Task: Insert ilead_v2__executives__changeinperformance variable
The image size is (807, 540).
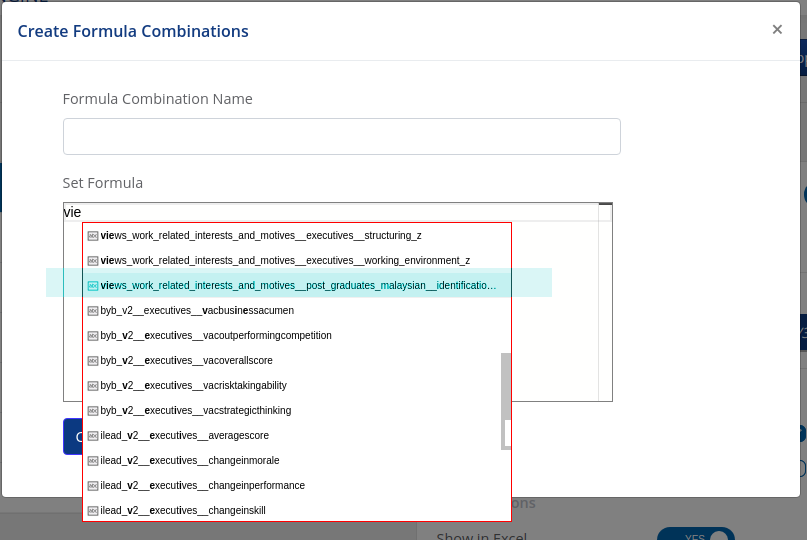Action: point(297,485)
